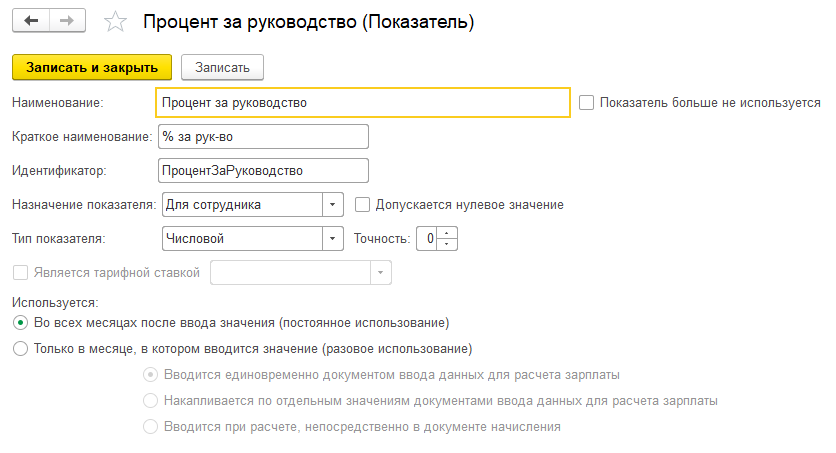The height and width of the screenshot is (453, 836).
Task: Add form to favorites star icon
Action: 116,21
